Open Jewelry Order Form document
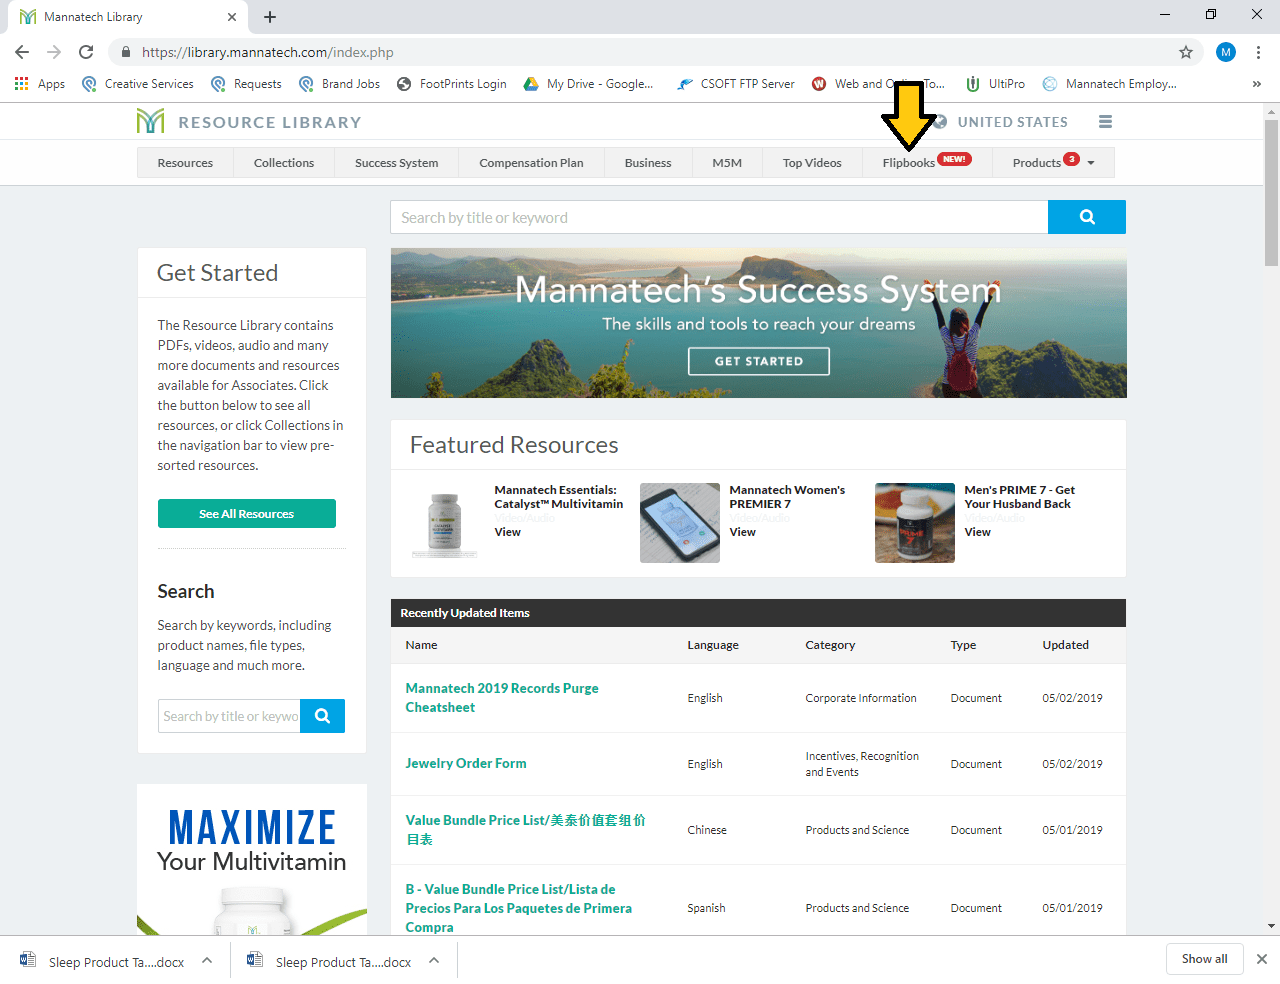 [466, 763]
